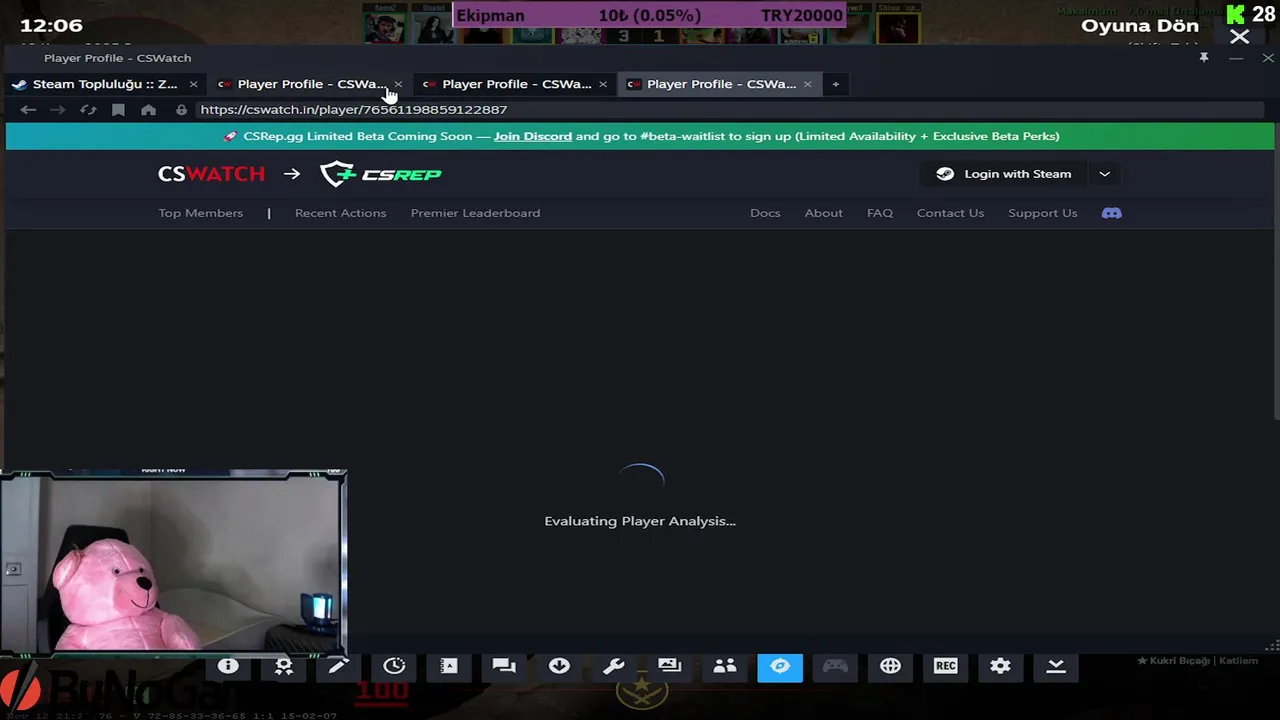1280x720 pixels.
Task: Open the achievements ribbon icon in overlay bar
Action: [284, 666]
